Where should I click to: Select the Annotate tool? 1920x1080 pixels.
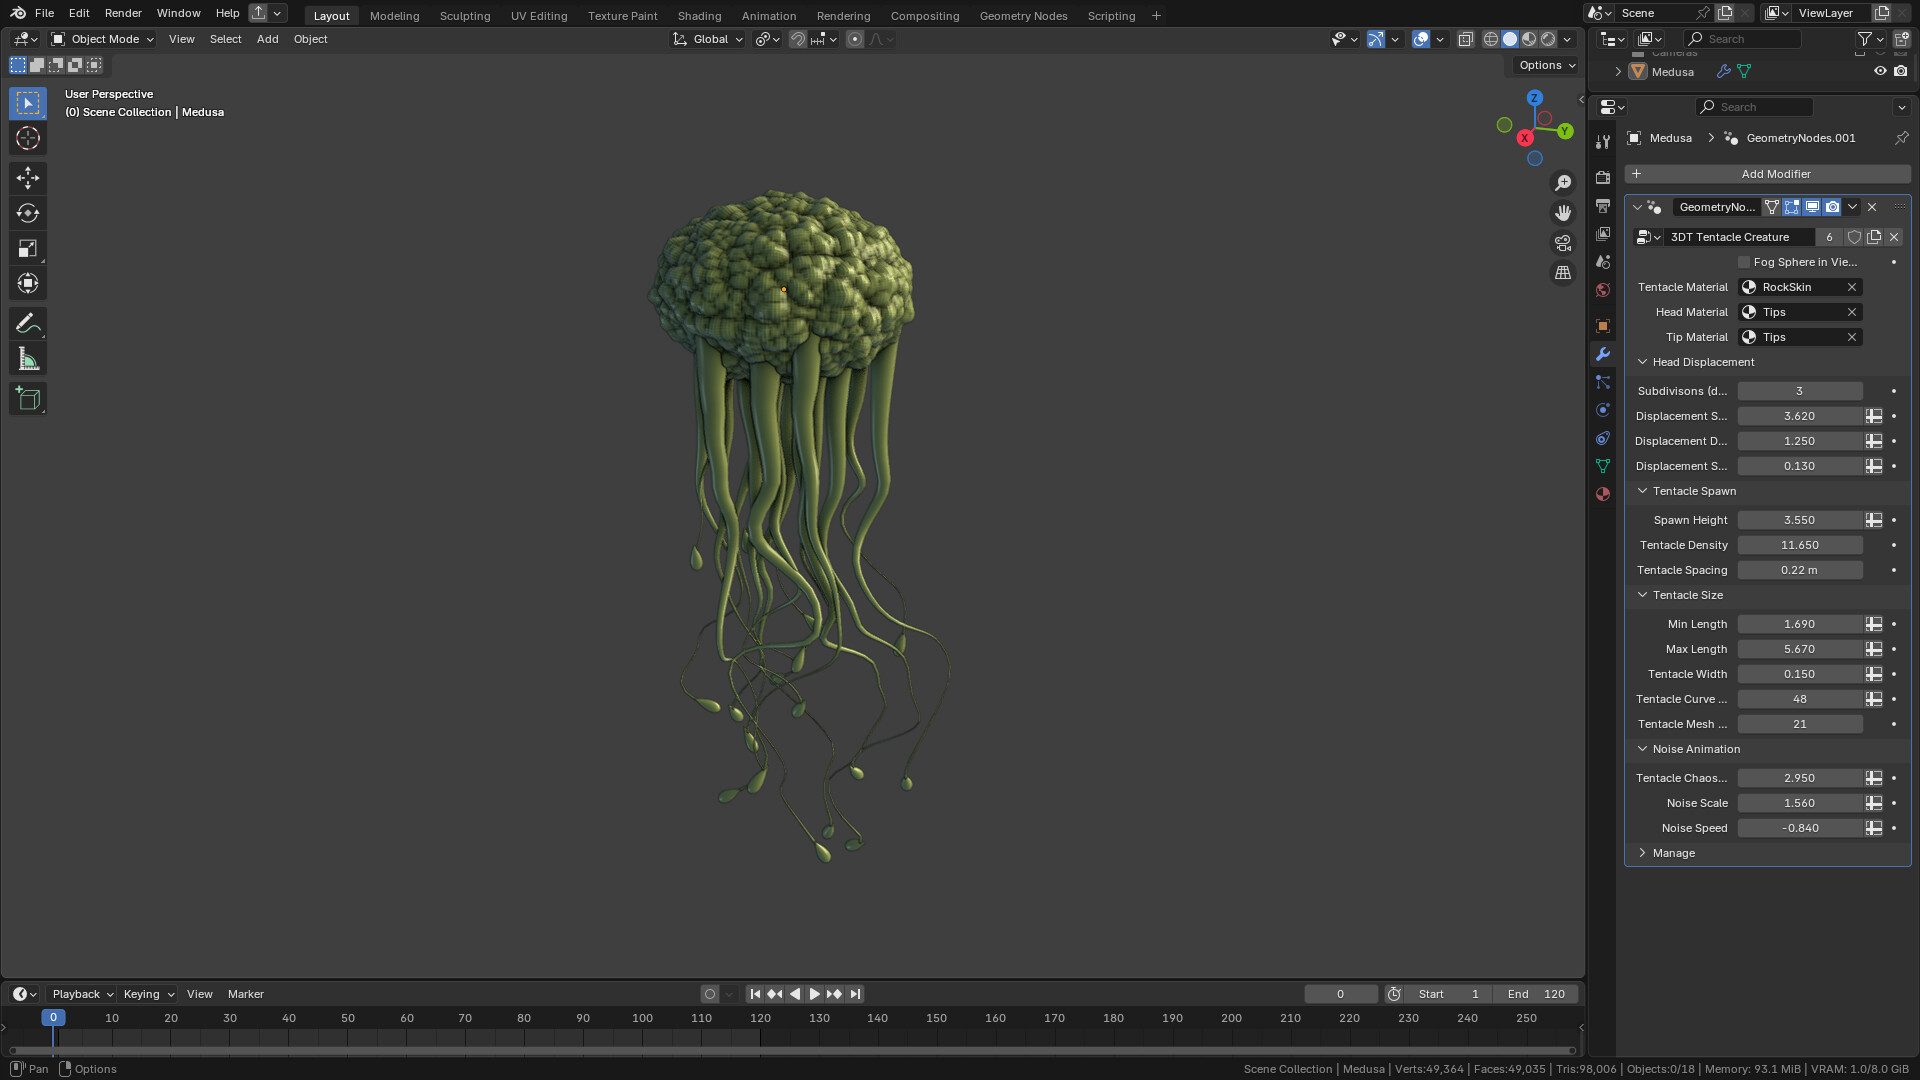(x=27, y=323)
